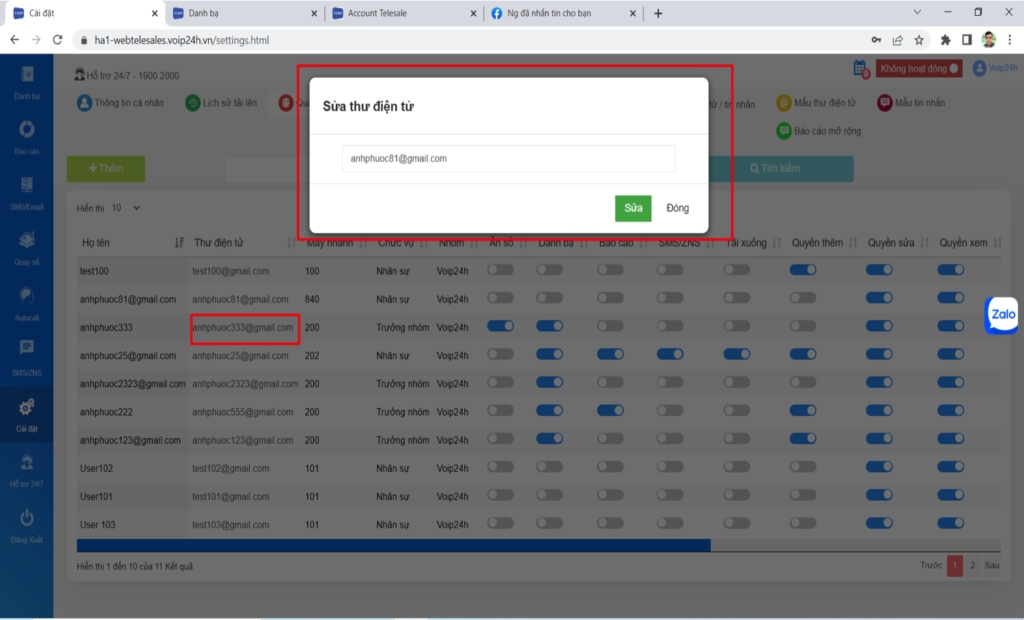Toggle Ẩn số for anhphuoc333
The height and width of the screenshot is (620, 1024).
click(x=500, y=327)
